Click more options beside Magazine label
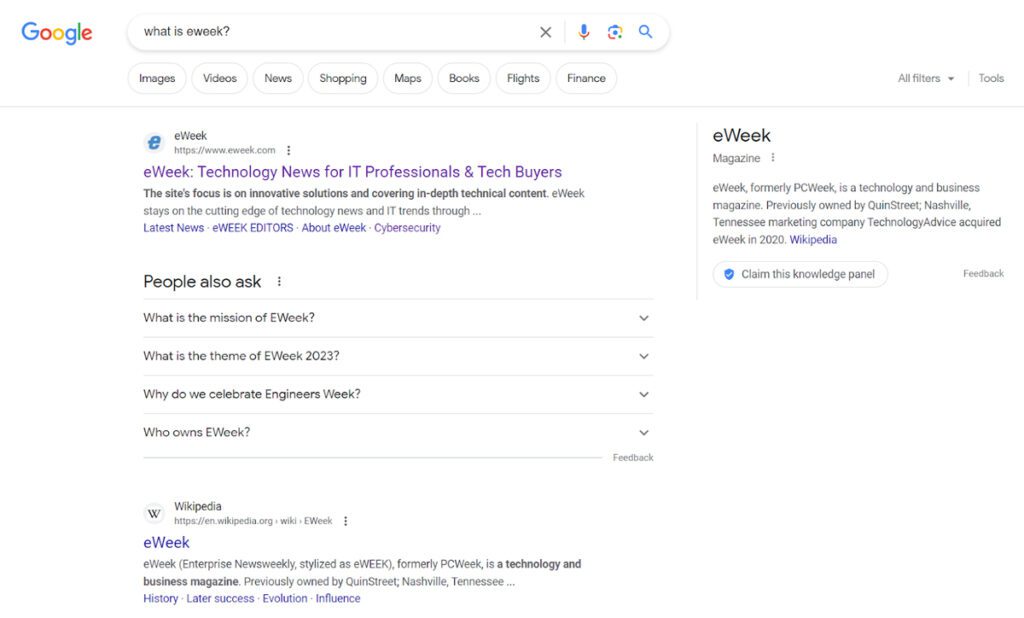The height and width of the screenshot is (618, 1024). [x=773, y=158]
